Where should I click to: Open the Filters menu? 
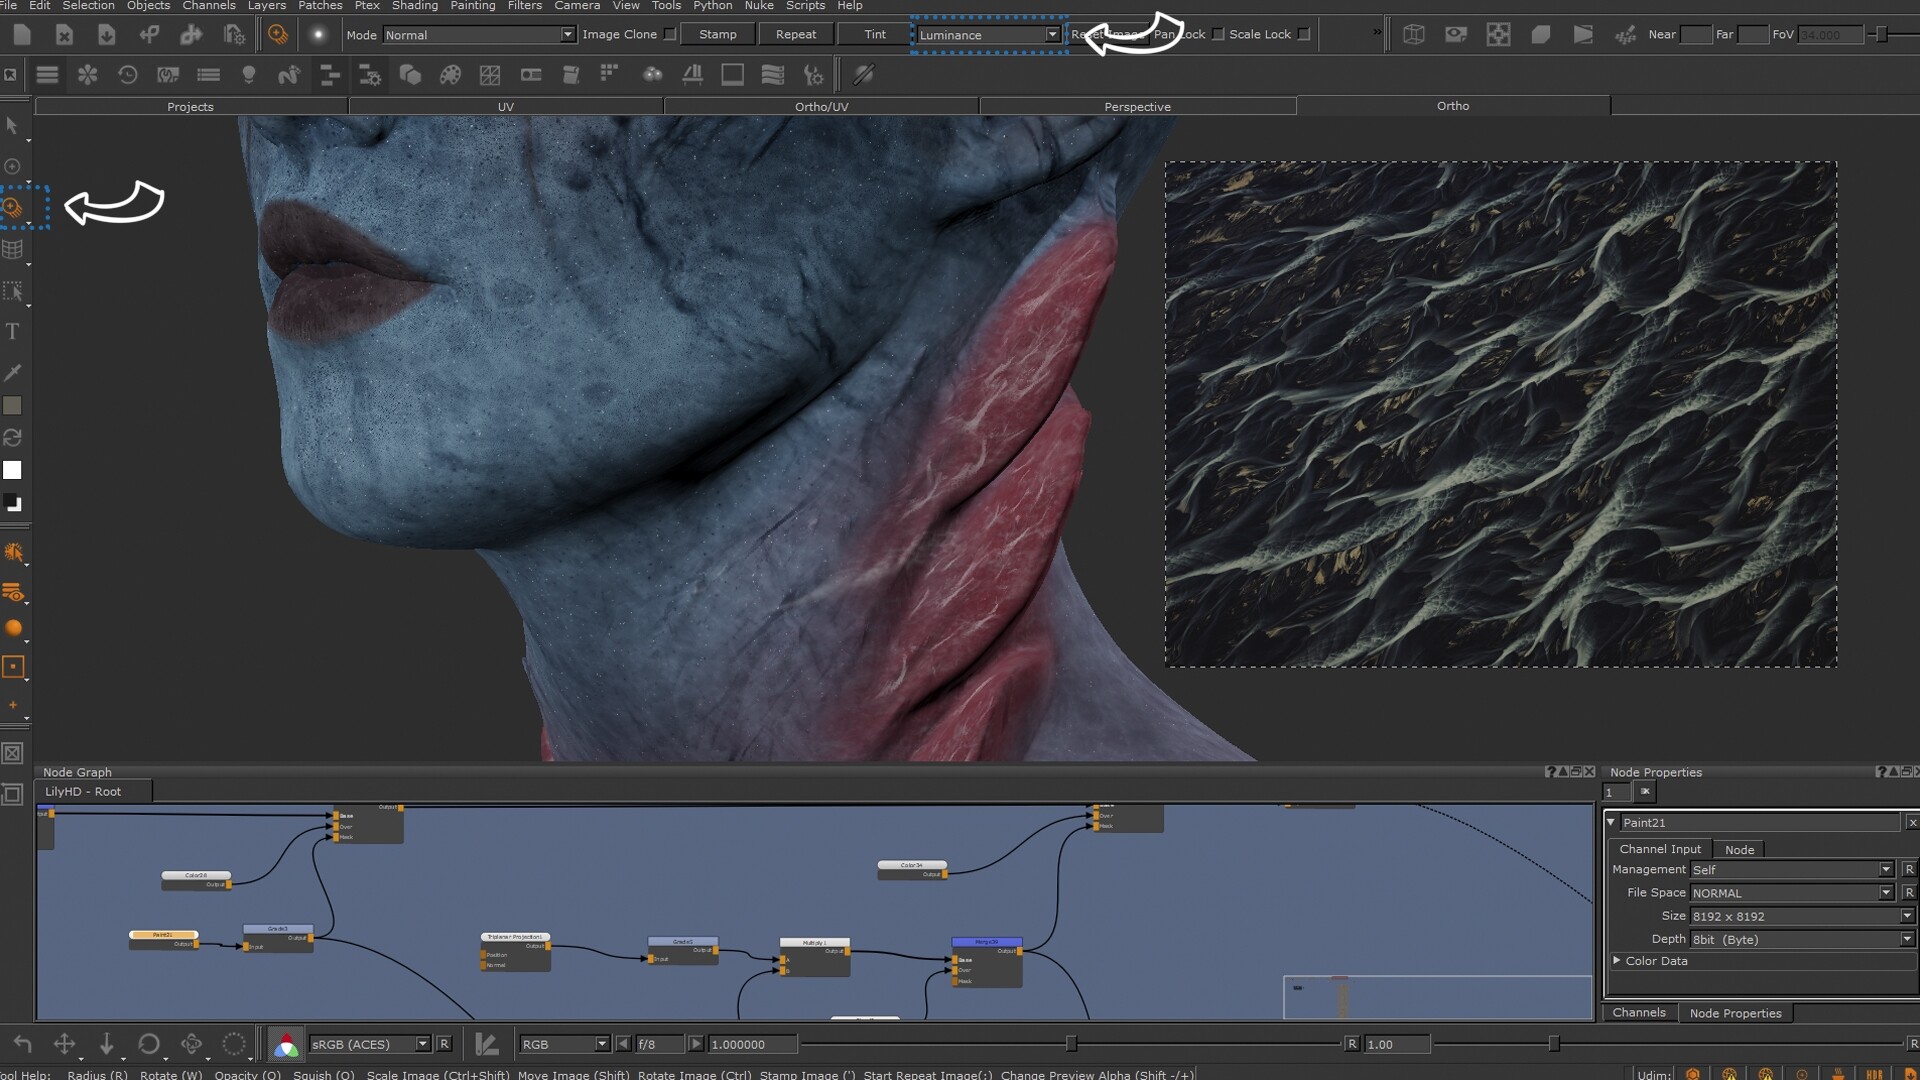[x=524, y=6]
